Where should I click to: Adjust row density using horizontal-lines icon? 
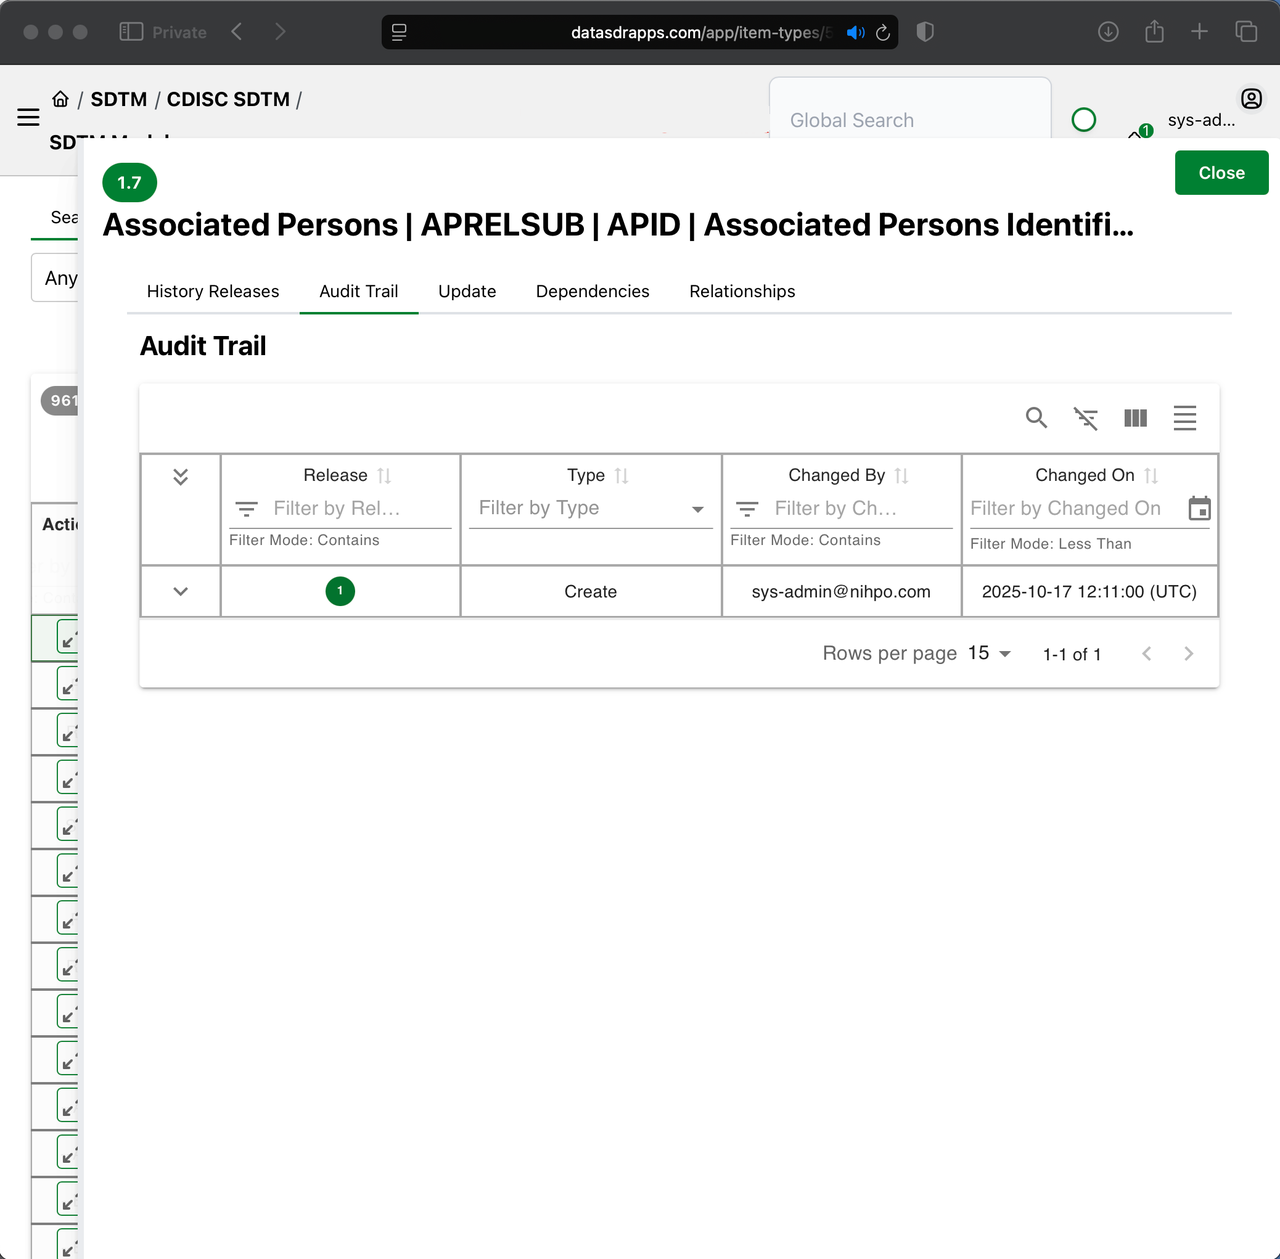point(1185,418)
